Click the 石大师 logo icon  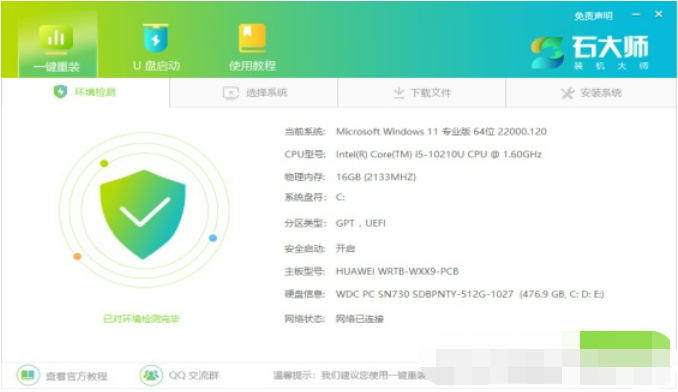(547, 53)
